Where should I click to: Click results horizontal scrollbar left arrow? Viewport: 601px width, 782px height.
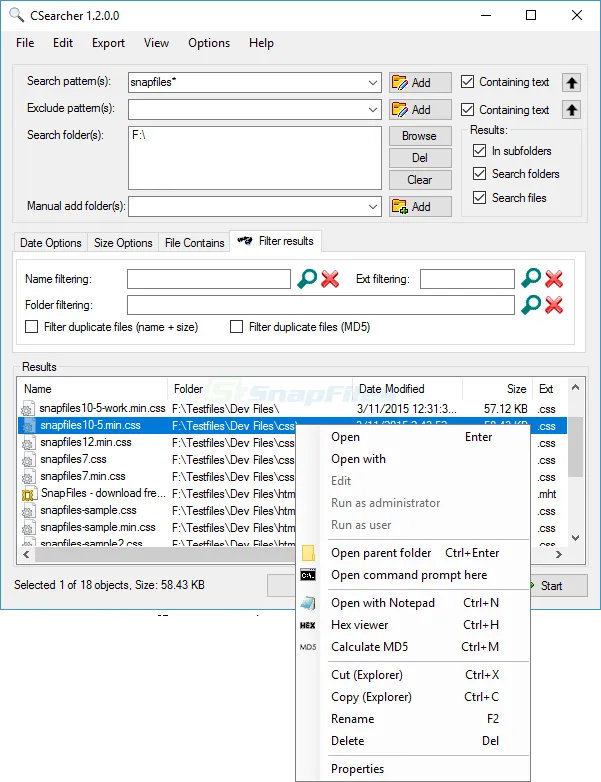tap(26, 554)
